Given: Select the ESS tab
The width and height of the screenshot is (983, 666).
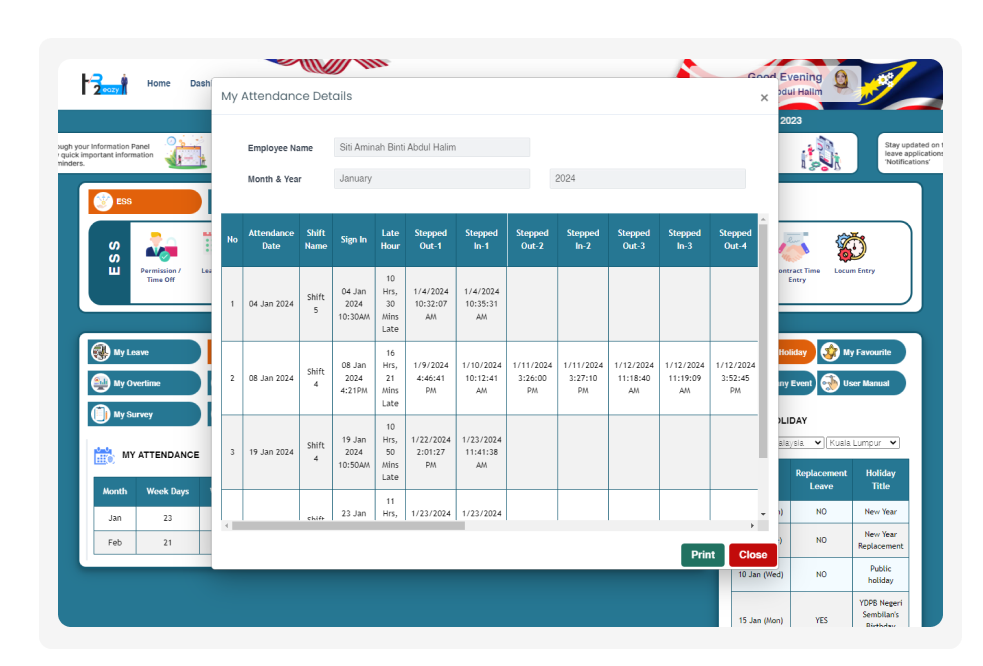Looking at the screenshot, I should (x=145, y=201).
